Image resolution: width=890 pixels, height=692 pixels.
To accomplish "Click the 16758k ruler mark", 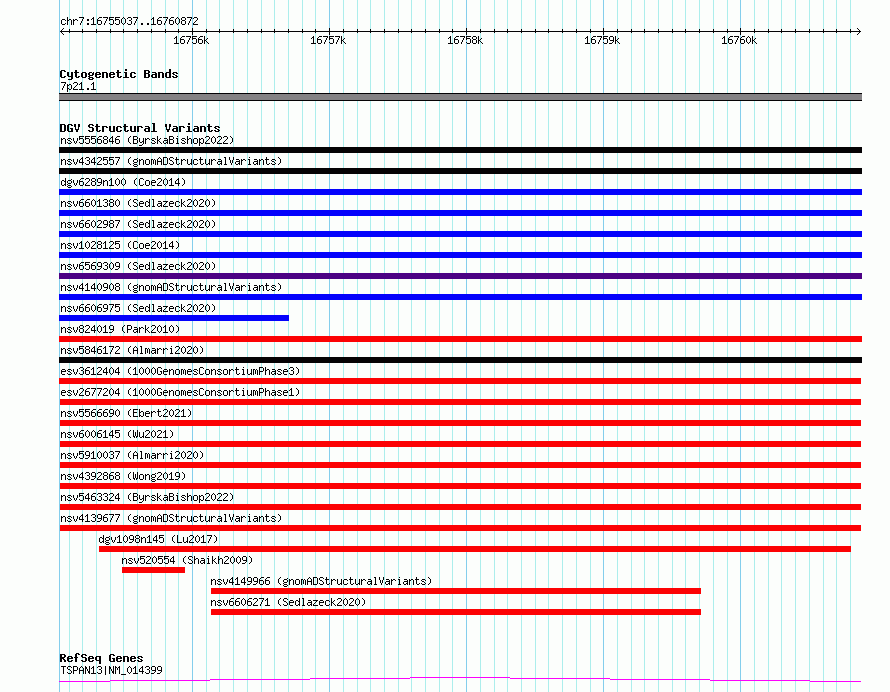I will pyautogui.click(x=465, y=40).
